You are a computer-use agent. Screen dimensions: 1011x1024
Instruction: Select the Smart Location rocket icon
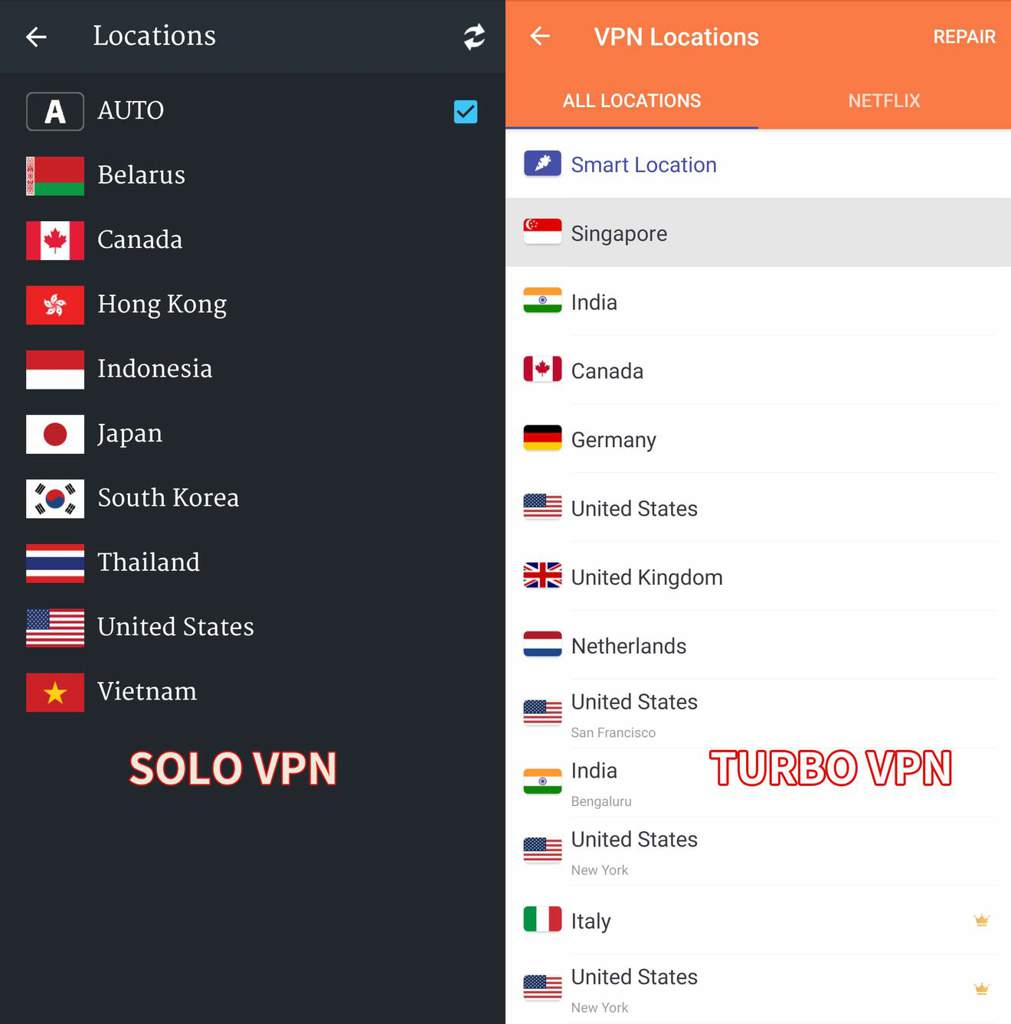point(542,164)
